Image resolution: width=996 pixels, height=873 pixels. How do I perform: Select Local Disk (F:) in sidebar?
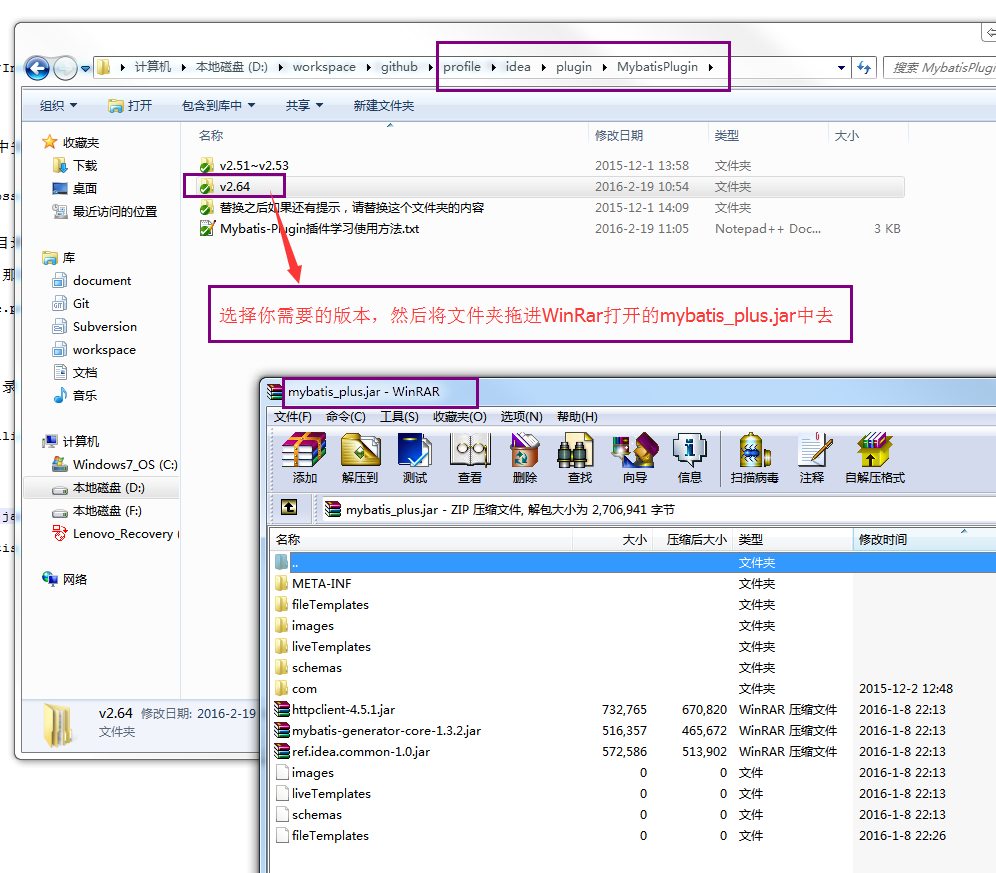coord(97,510)
